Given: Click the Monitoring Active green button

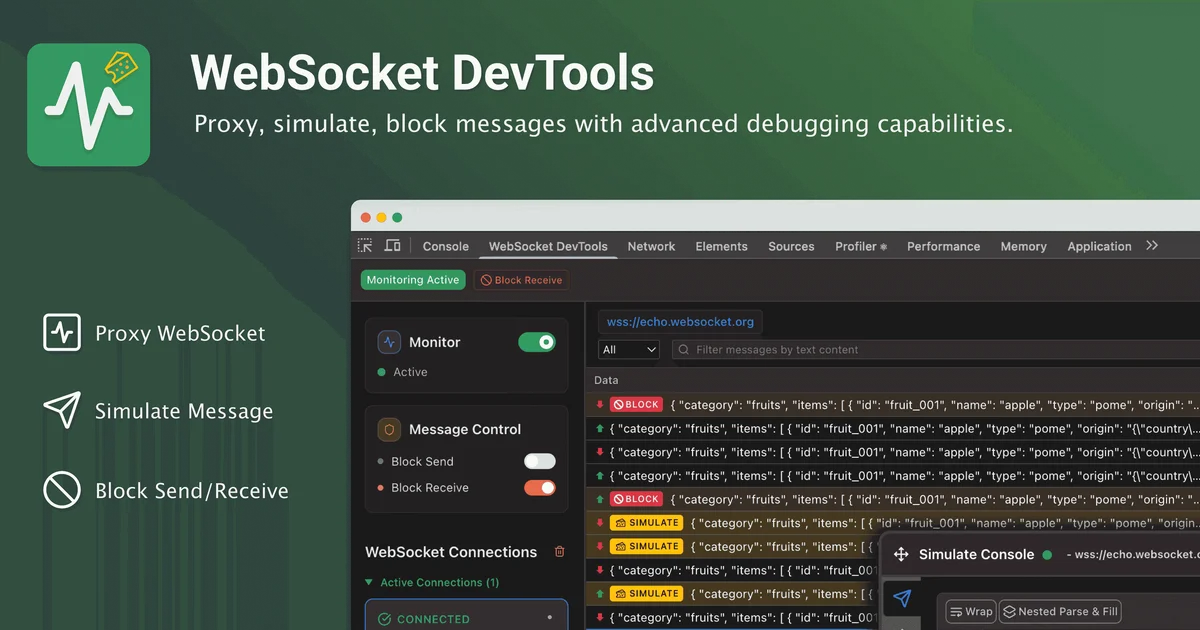Looking at the screenshot, I should pos(413,280).
